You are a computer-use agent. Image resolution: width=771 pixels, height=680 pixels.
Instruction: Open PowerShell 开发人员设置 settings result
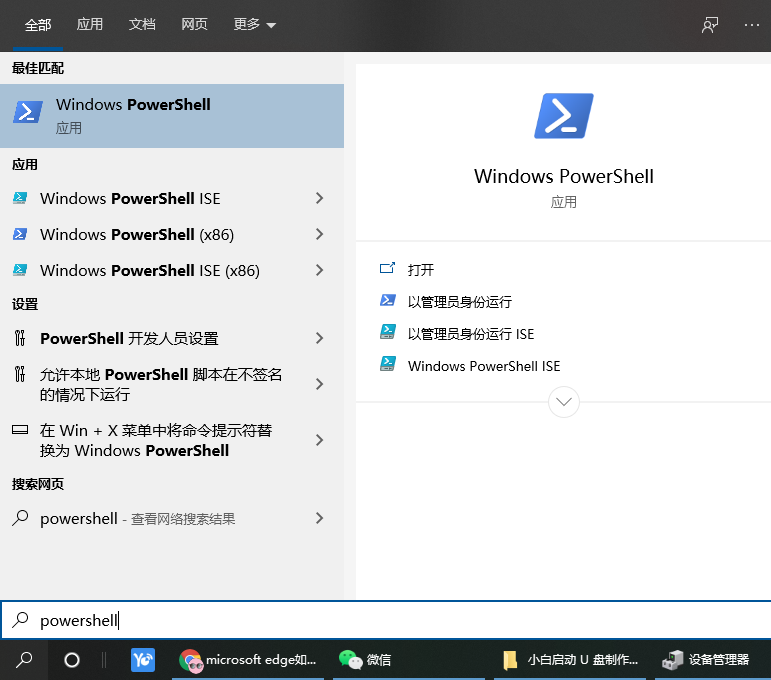coord(129,338)
